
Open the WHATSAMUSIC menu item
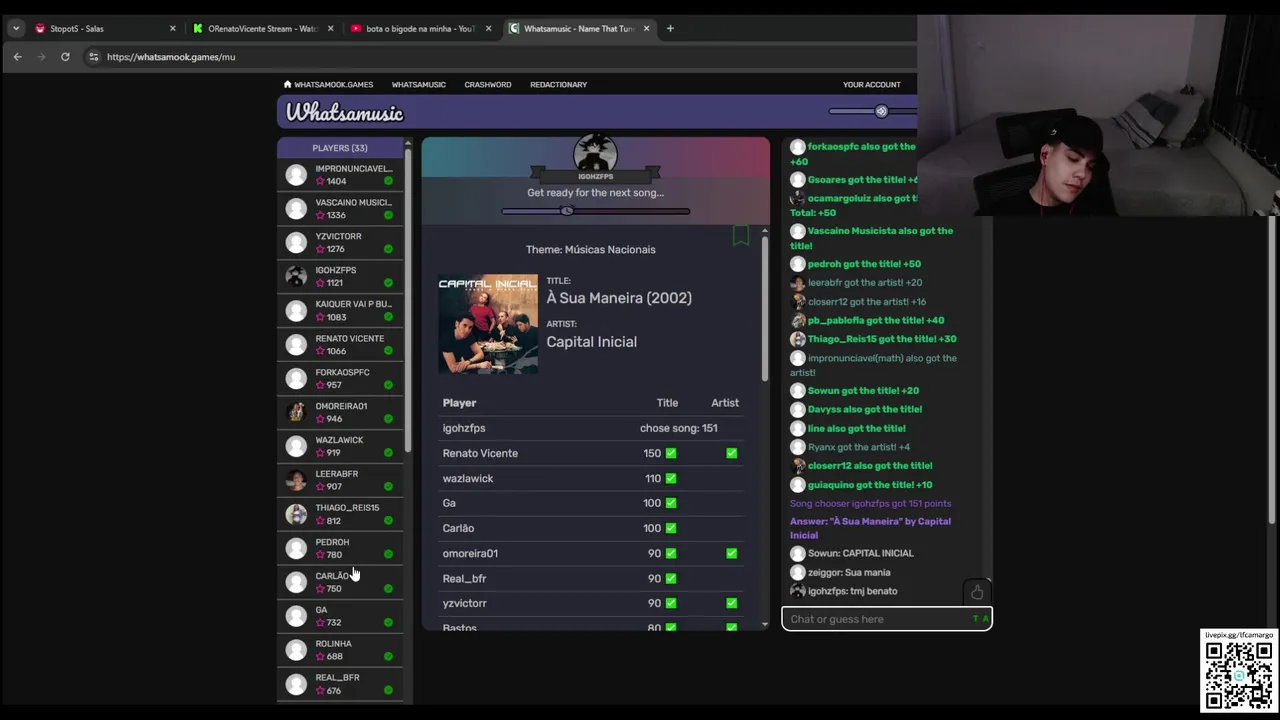point(418,84)
